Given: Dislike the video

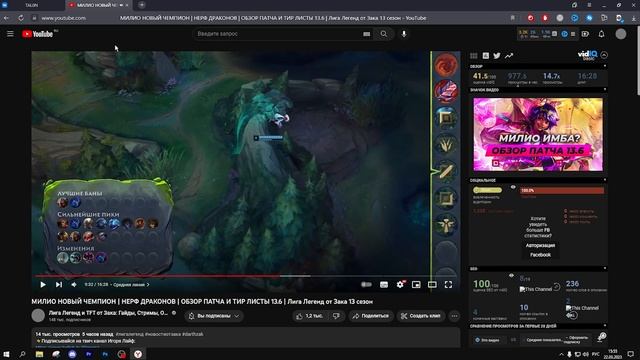Looking at the screenshot, I should click(x=336, y=316).
